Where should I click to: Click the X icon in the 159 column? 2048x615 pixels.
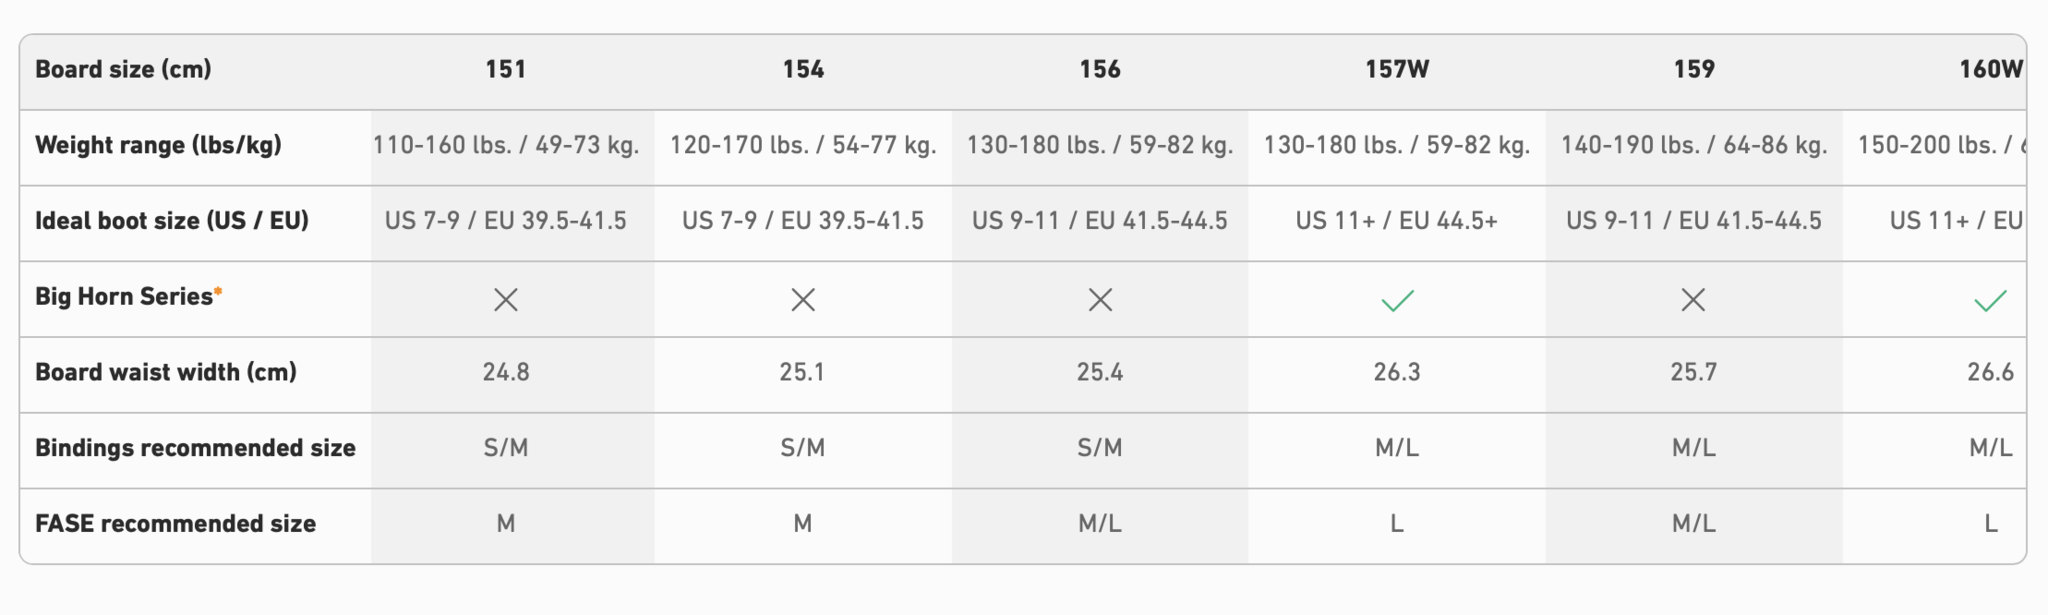pos(1693,300)
